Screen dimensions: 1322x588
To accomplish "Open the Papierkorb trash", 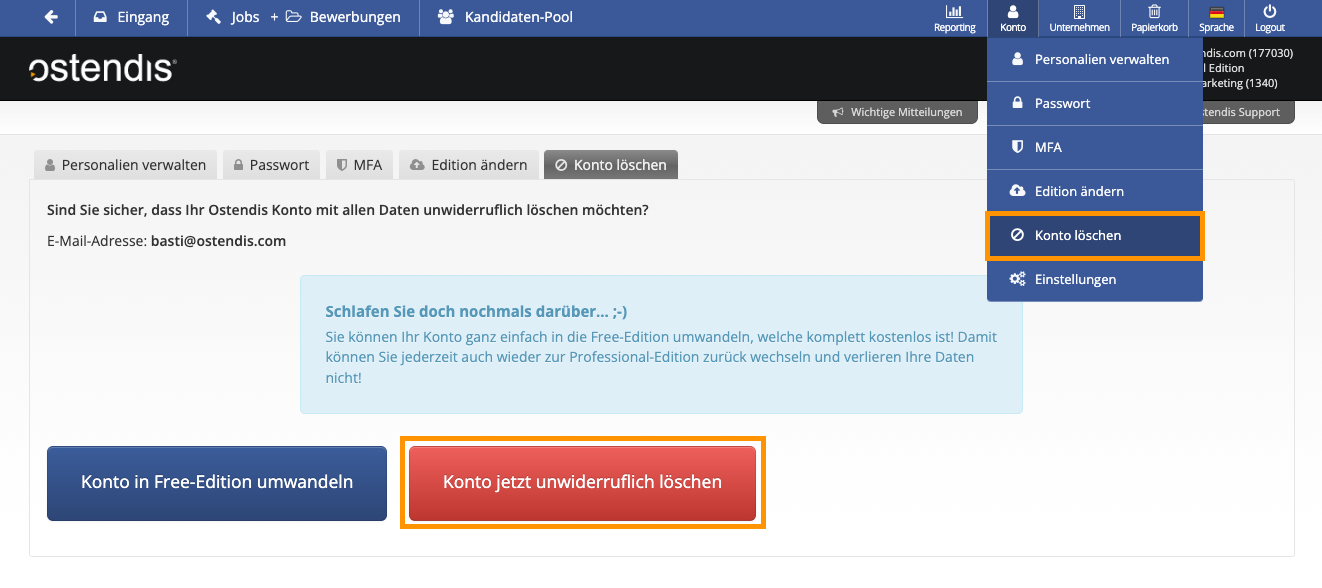I will pyautogui.click(x=1155, y=18).
